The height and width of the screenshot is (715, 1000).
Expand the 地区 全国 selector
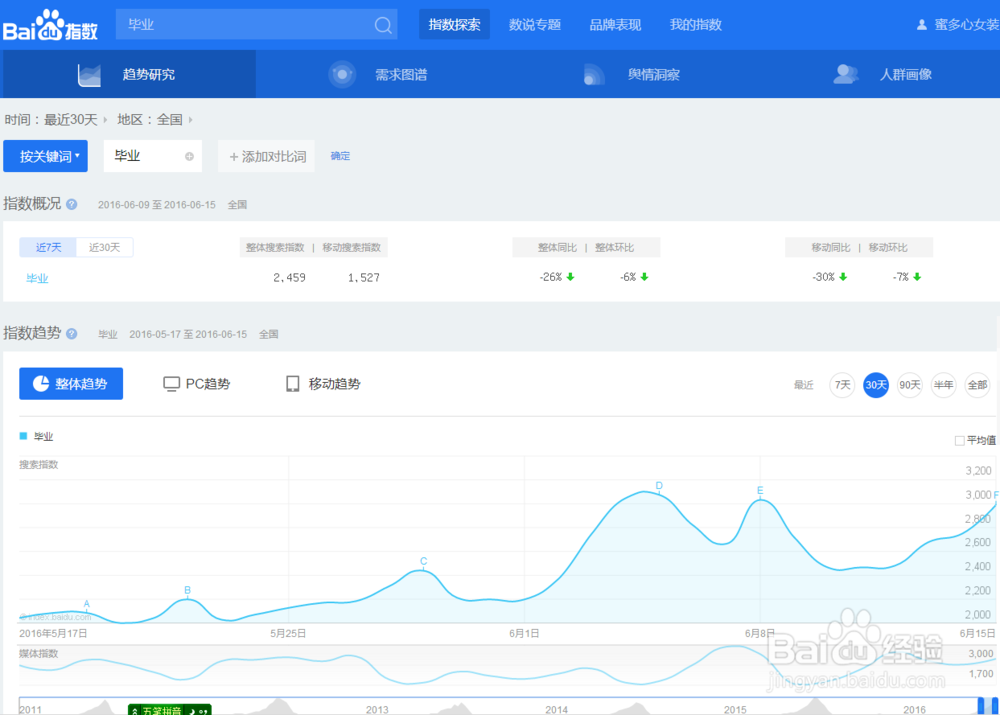(154, 120)
